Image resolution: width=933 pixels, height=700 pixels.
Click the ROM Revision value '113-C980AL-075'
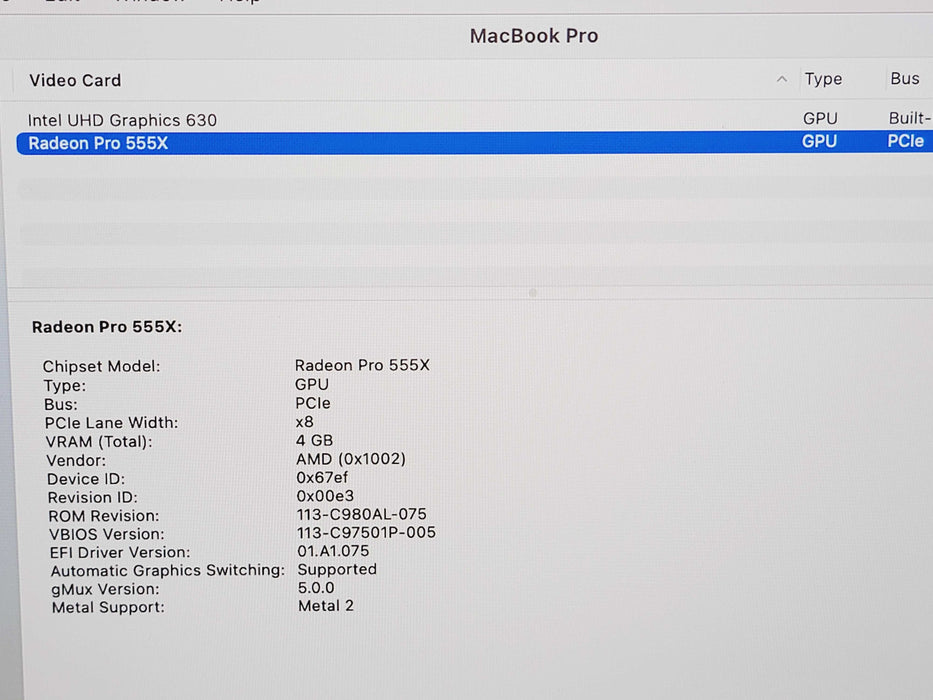[x=362, y=514]
